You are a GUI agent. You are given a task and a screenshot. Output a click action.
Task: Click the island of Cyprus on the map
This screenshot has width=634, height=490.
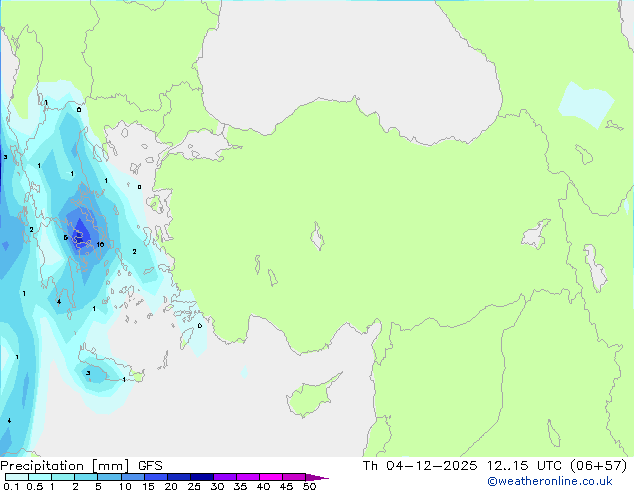311,396
